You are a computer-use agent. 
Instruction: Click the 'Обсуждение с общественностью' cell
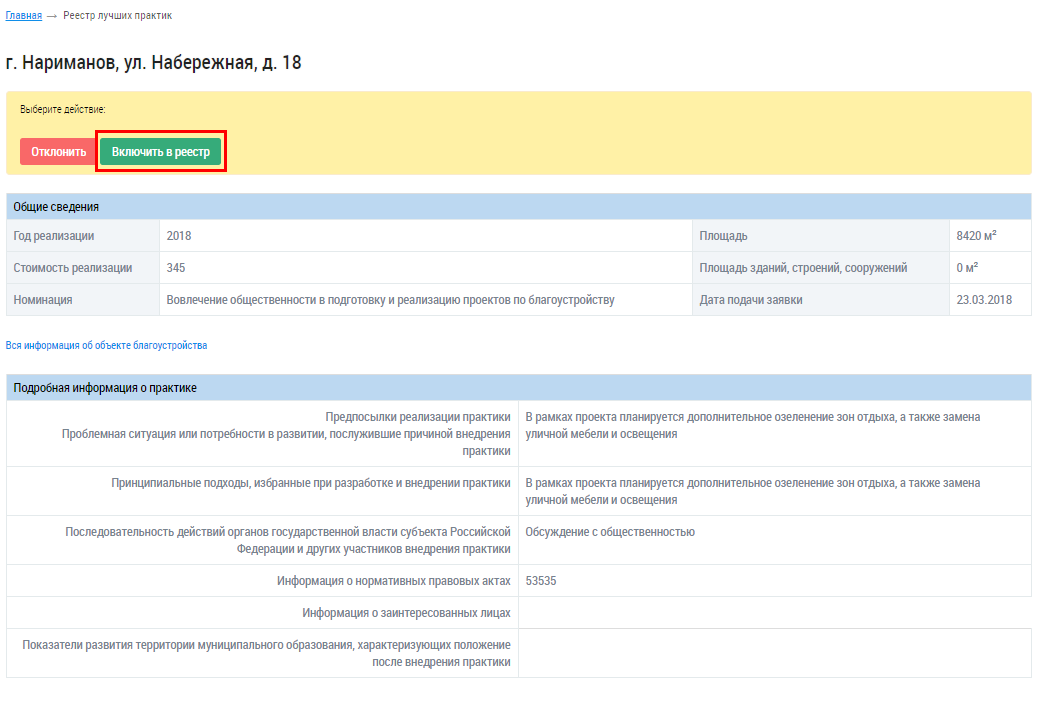[x=609, y=532]
